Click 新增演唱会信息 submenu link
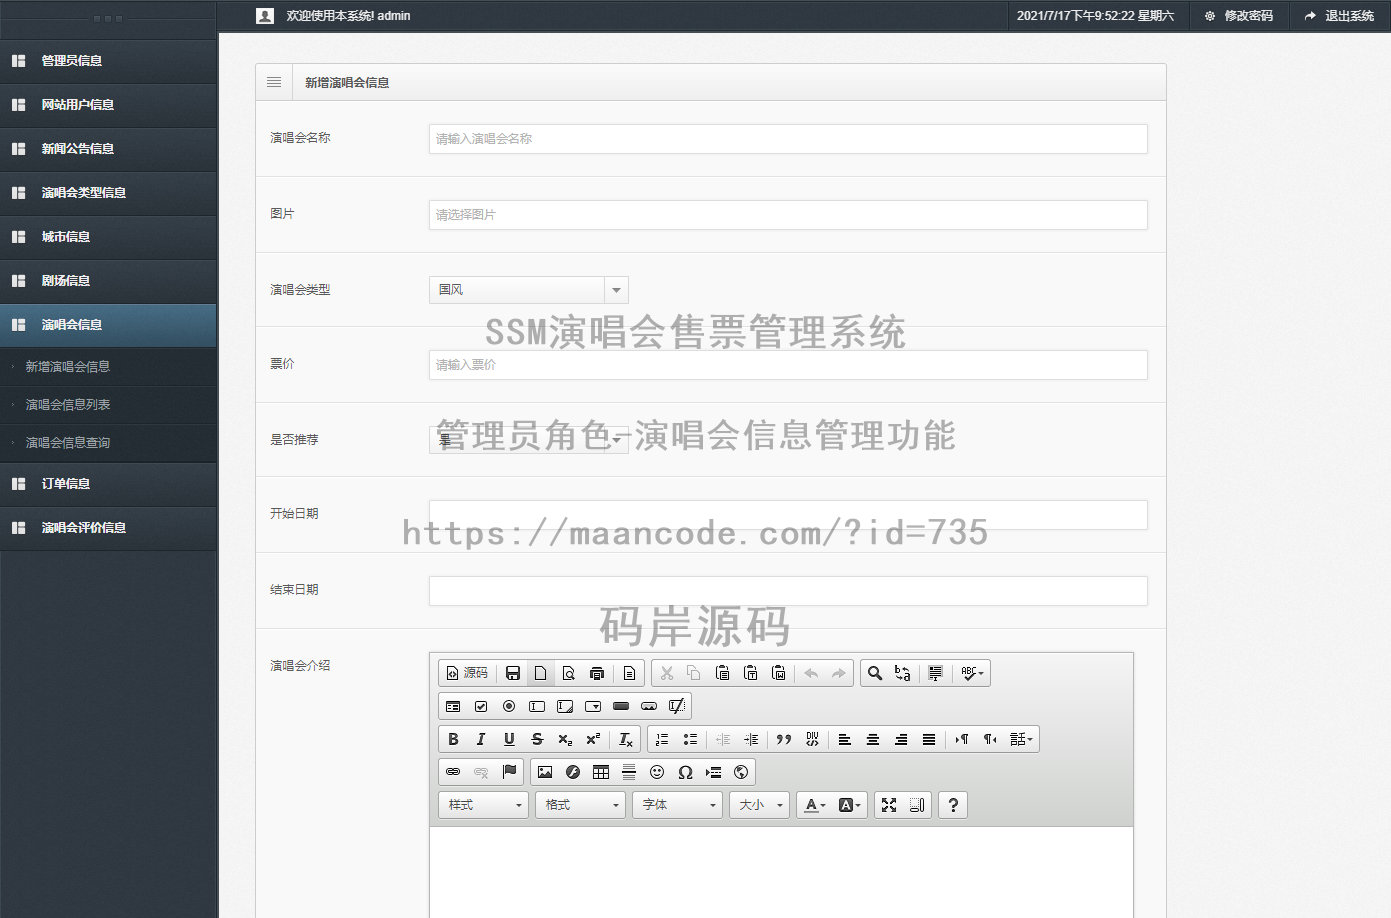Viewport: 1391px width, 918px height. 68,367
